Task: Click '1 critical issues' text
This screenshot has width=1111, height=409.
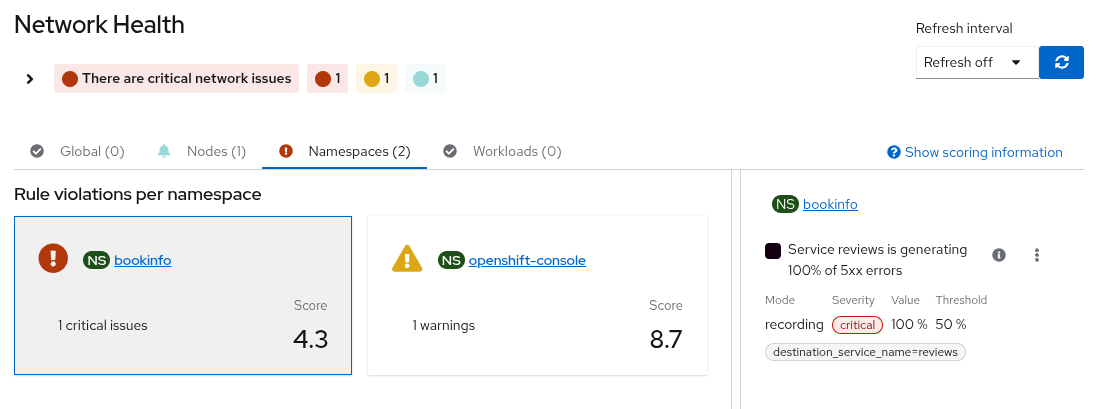Action: pyautogui.click(x=103, y=325)
